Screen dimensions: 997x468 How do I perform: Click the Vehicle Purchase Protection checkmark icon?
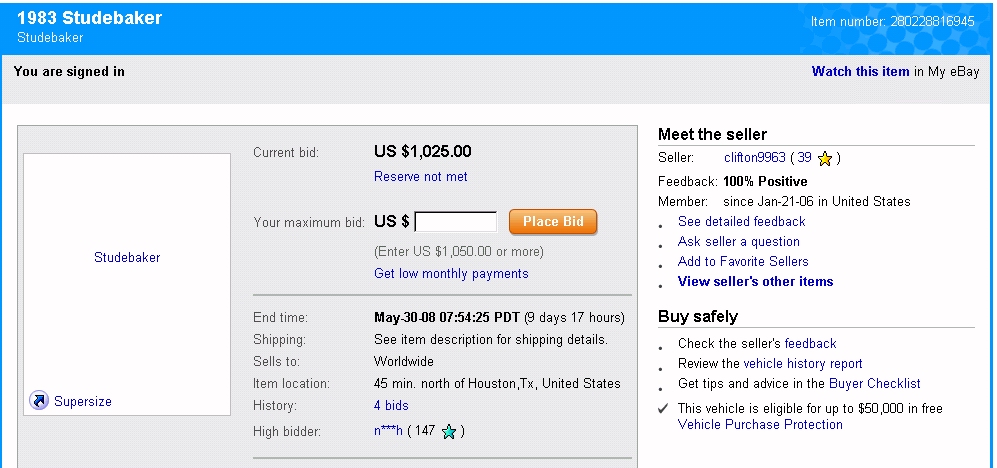pyautogui.click(x=662, y=409)
